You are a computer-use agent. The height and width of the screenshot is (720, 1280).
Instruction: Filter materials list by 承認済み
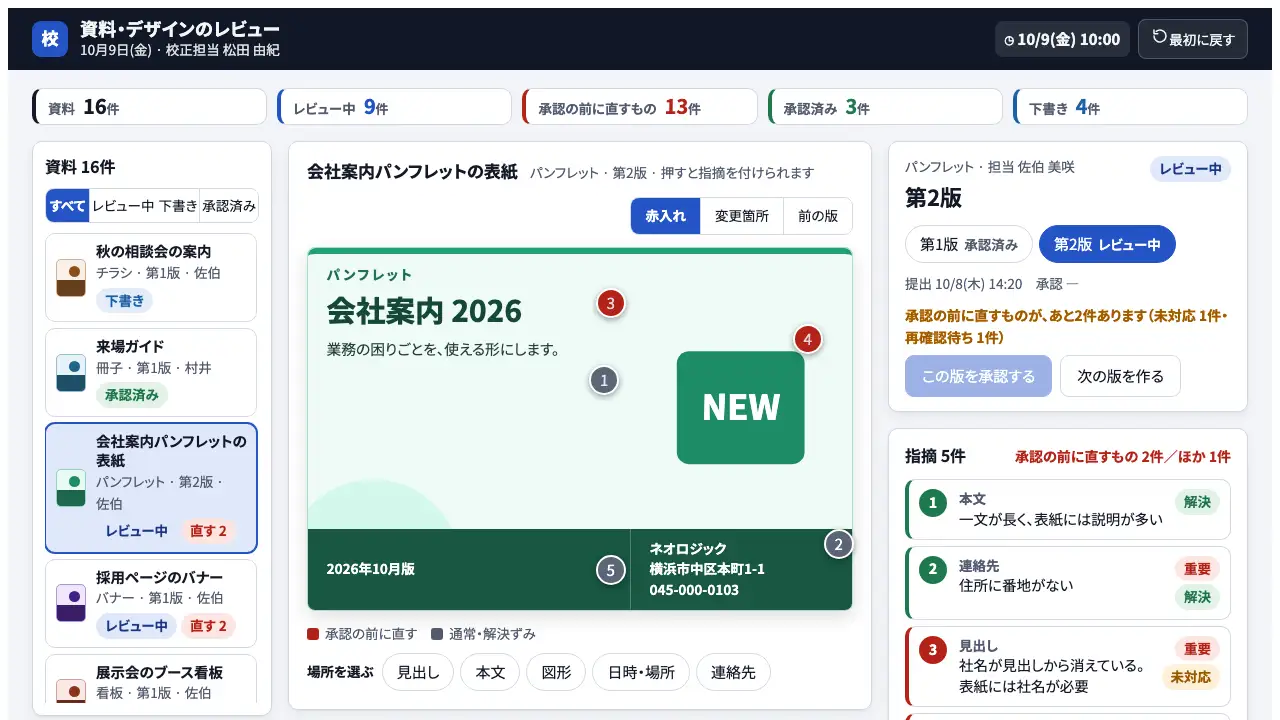[x=229, y=205]
